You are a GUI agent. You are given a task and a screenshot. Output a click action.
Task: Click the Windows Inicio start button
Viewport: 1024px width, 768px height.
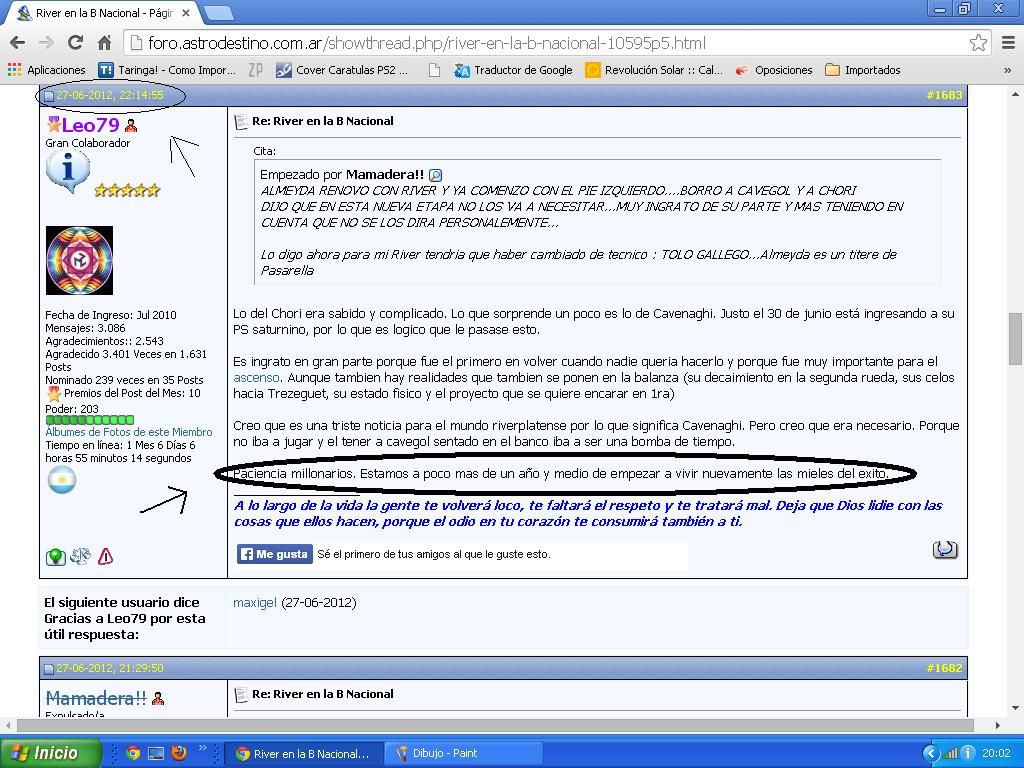click(50, 753)
